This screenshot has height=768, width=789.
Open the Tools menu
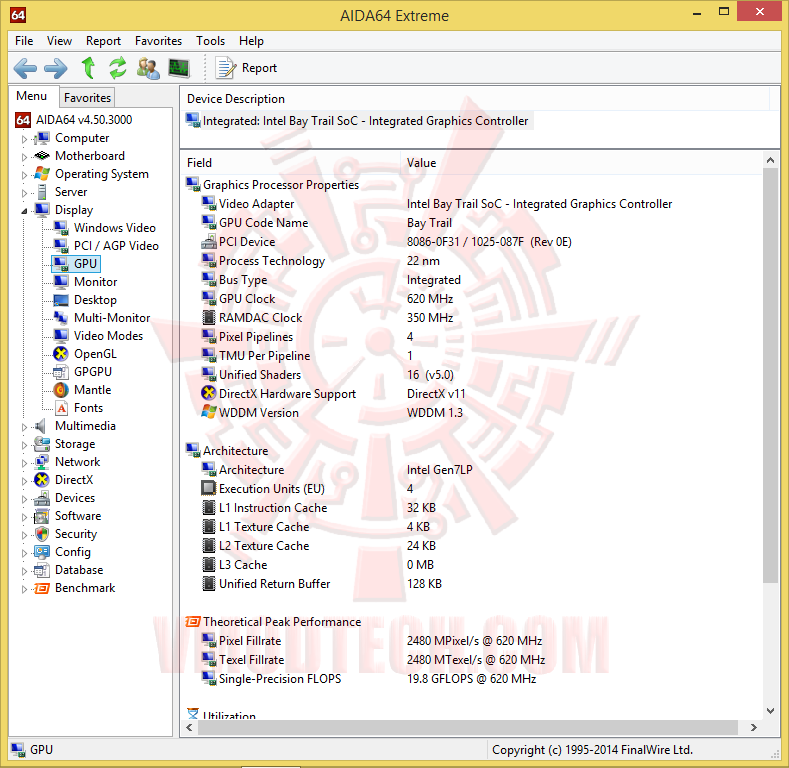pyautogui.click(x=210, y=41)
